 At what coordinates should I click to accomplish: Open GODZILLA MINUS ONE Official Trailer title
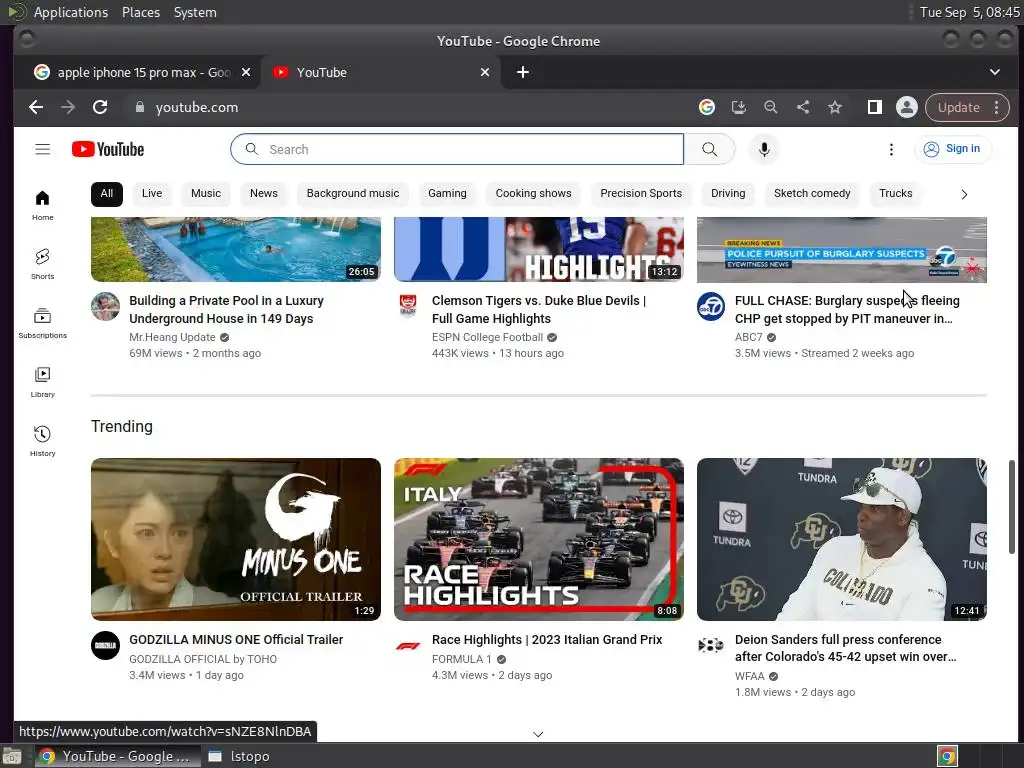click(x=236, y=639)
